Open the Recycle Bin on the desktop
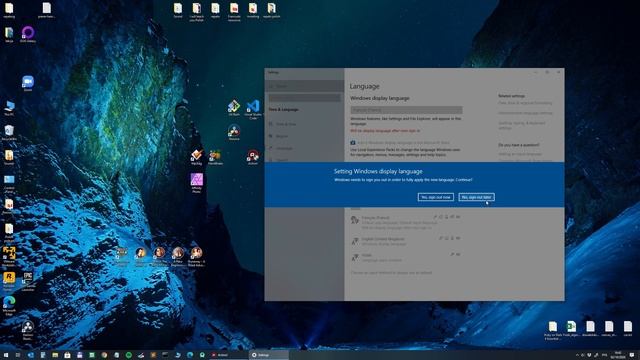 (x=9, y=133)
